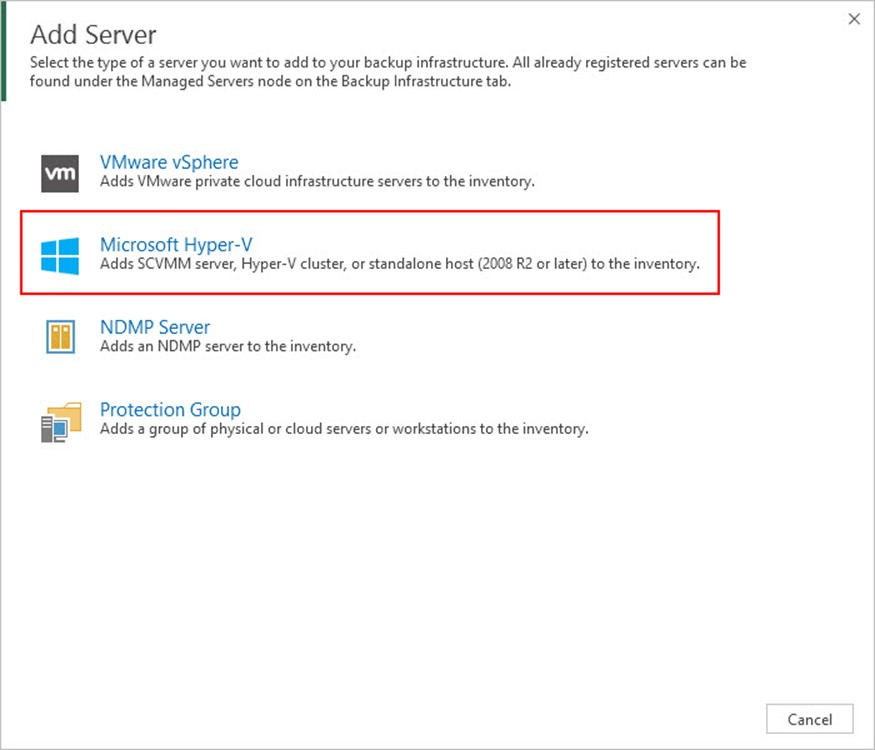Image resolution: width=875 pixels, height=750 pixels.
Task: Click the VMware vSphere vm icon
Action: pos(60,174)
